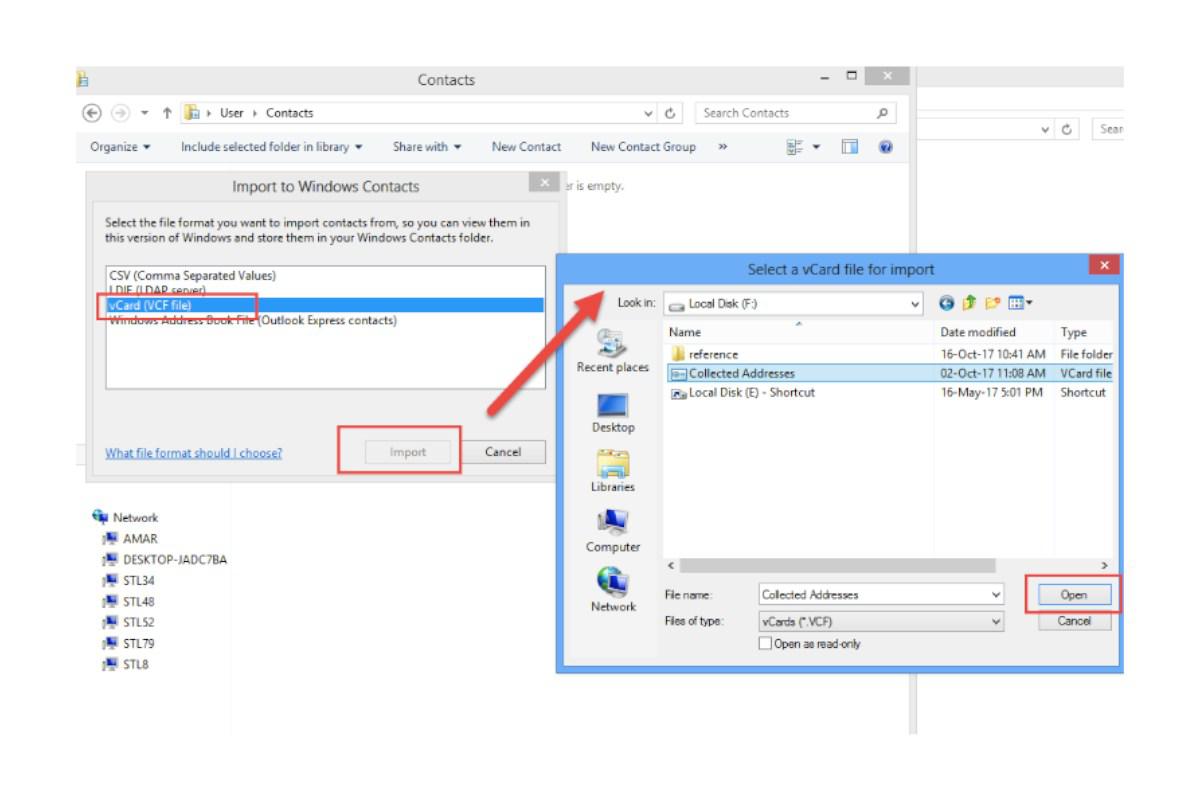This screenshot has height=800, width=1200.
Task: Expand the File name combo box arrow
Action: click(996, 595)
